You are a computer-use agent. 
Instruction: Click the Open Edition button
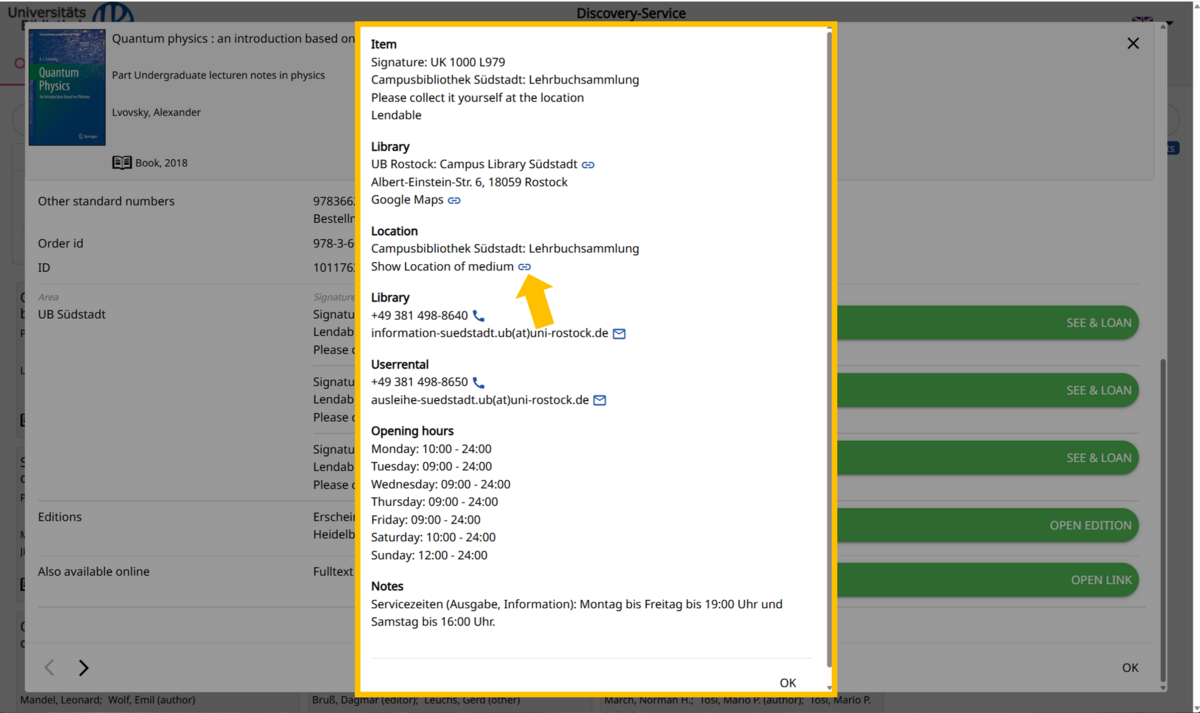[1090, 525]
